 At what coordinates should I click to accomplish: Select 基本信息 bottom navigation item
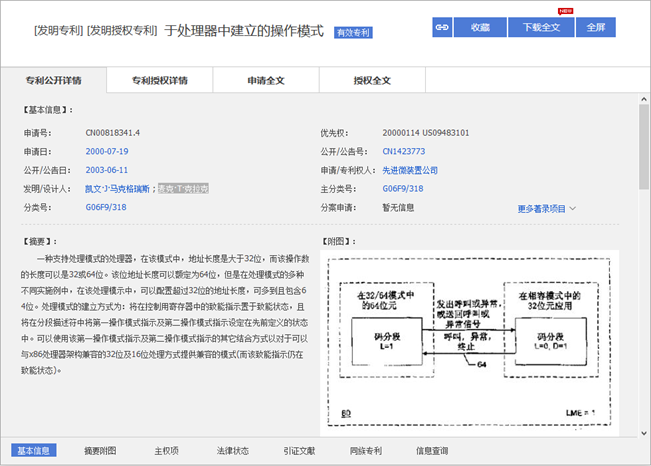pyautogui.click(x=34, y=451)
